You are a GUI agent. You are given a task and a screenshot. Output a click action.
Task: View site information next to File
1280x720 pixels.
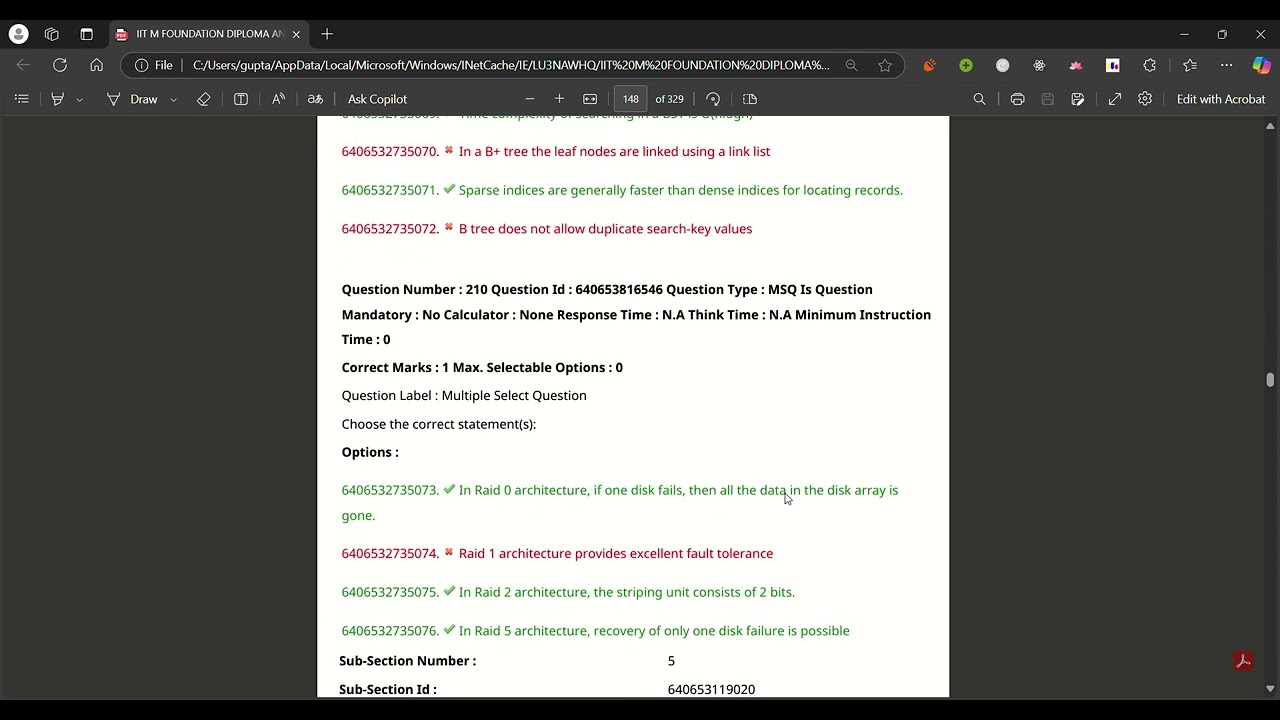pos(142,65)
